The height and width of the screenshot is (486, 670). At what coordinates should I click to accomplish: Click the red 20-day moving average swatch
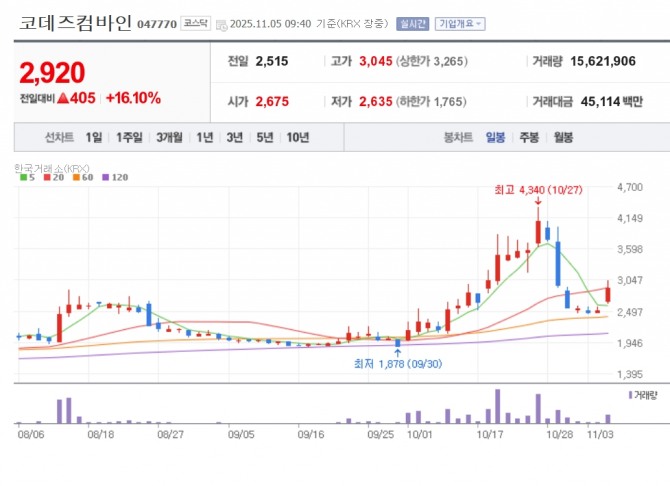(x=47, y=177)
